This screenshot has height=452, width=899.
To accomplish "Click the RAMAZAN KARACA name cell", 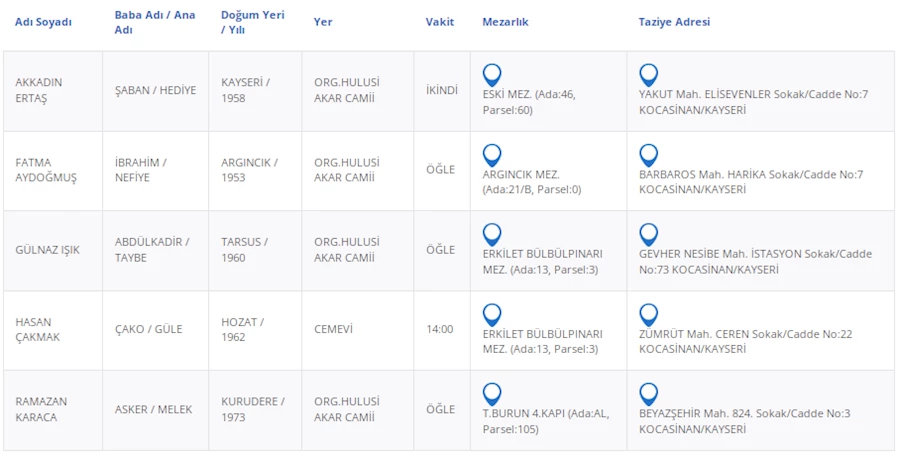I will [43, 409].
